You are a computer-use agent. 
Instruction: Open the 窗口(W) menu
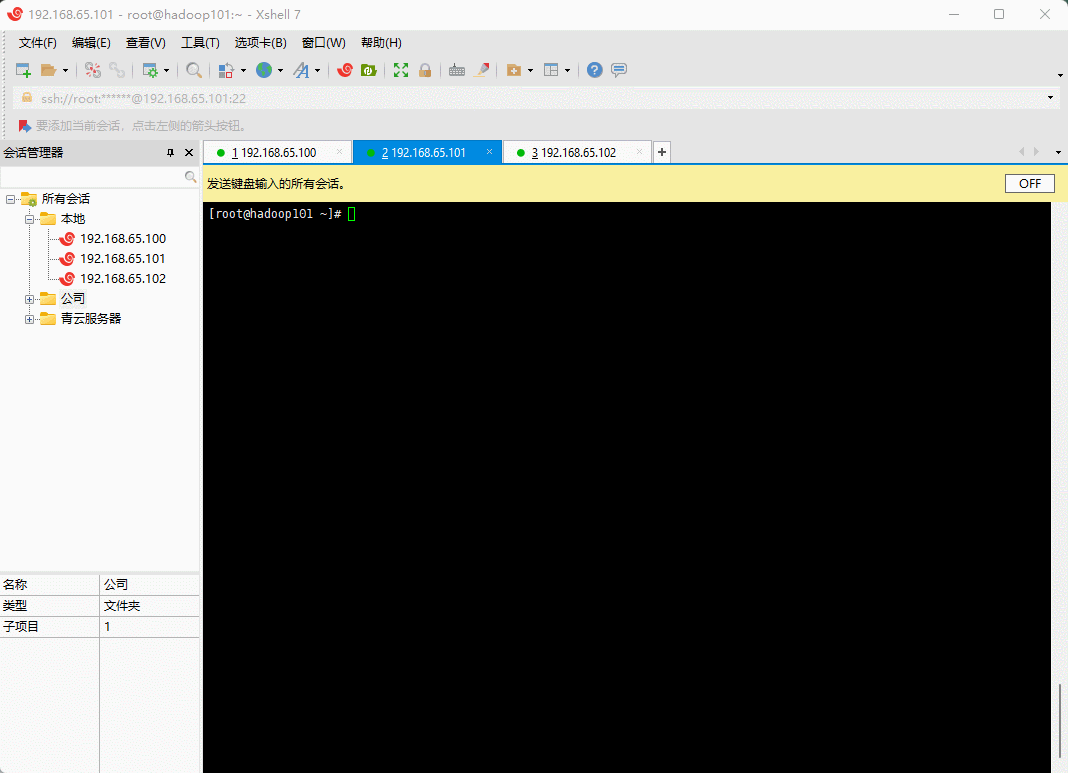(x=324, y=43)
